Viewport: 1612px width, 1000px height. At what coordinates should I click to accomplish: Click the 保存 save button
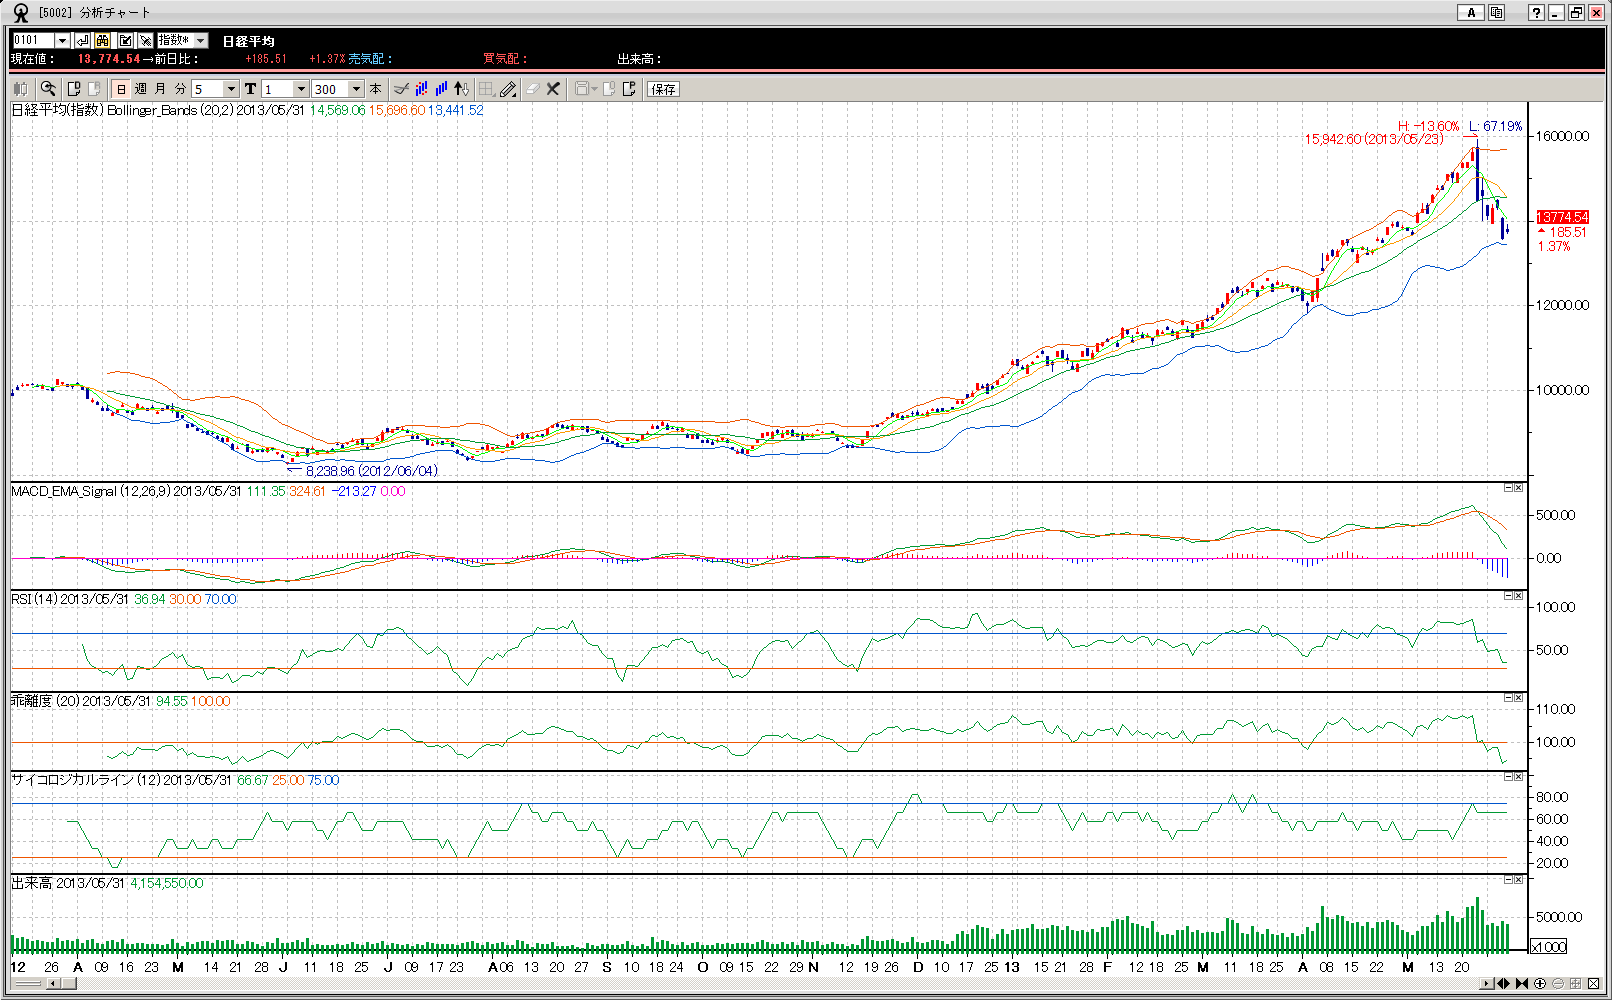coord(663,89)
